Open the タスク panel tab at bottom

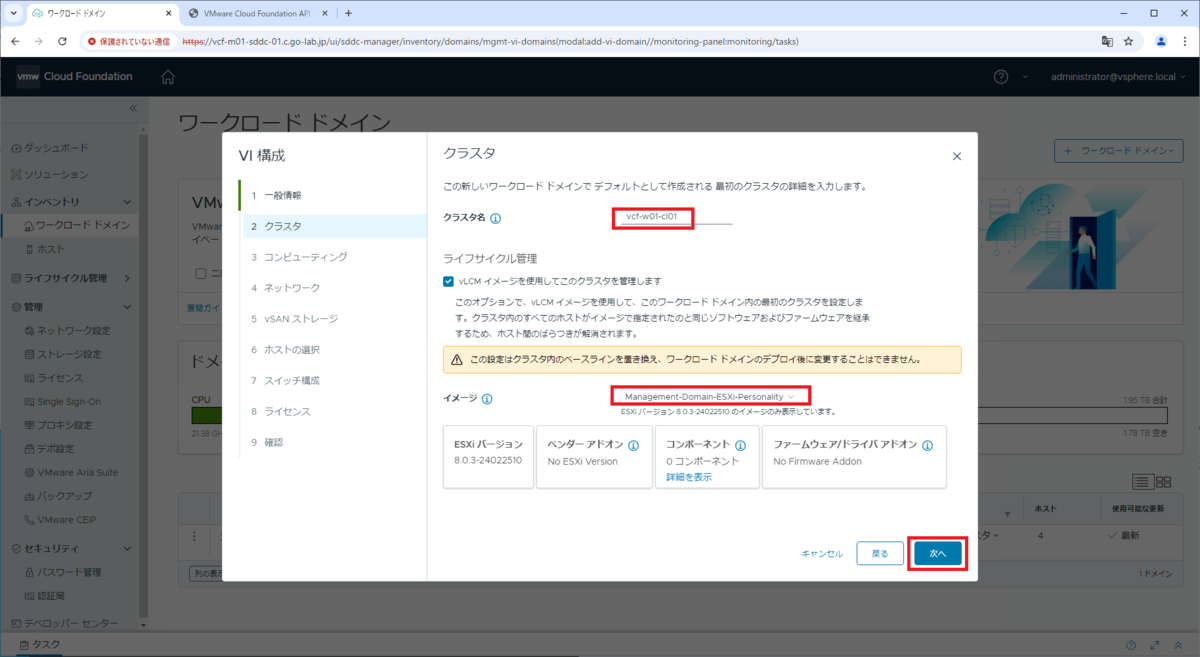coord(38,645)
